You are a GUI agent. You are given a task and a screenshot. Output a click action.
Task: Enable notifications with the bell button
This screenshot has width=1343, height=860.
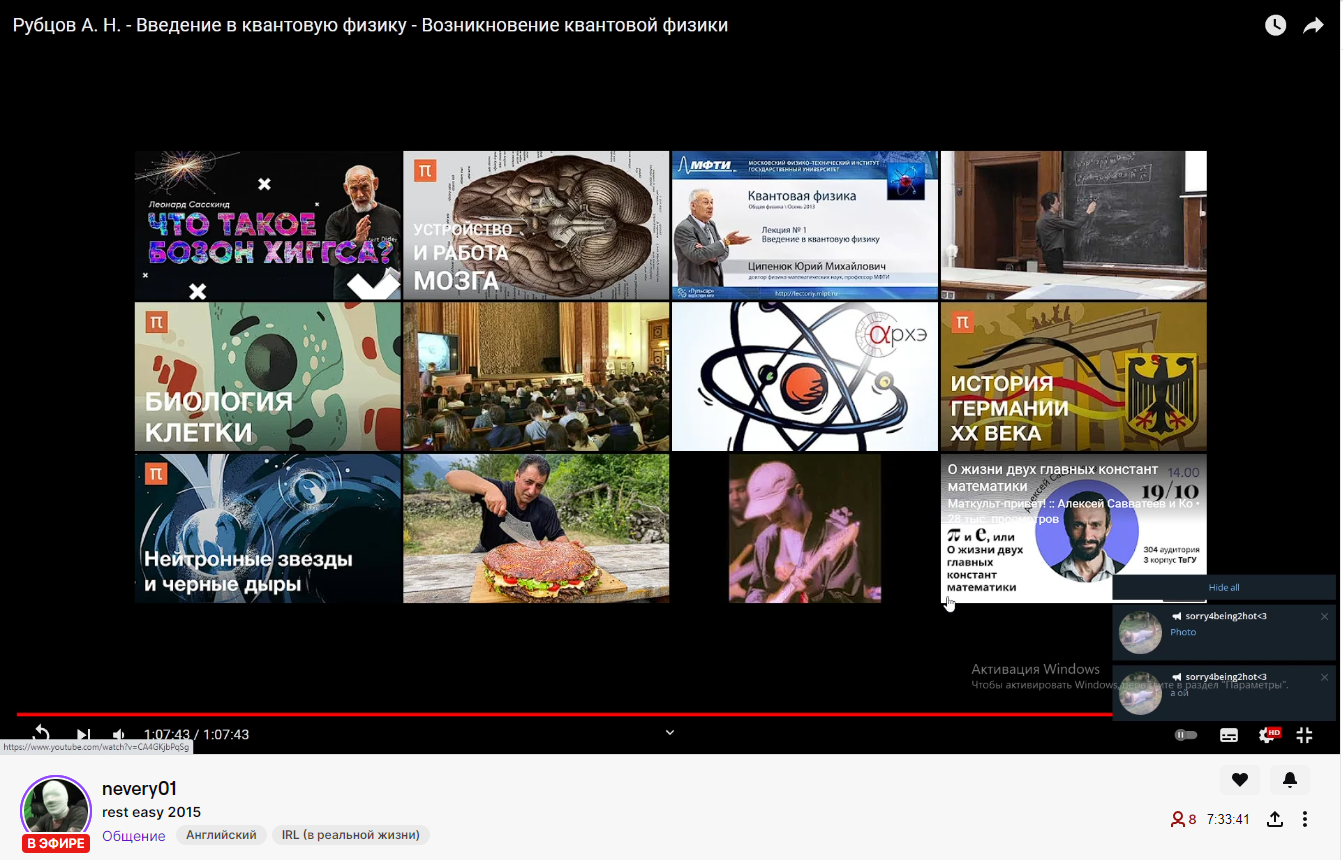(1289, 779)
